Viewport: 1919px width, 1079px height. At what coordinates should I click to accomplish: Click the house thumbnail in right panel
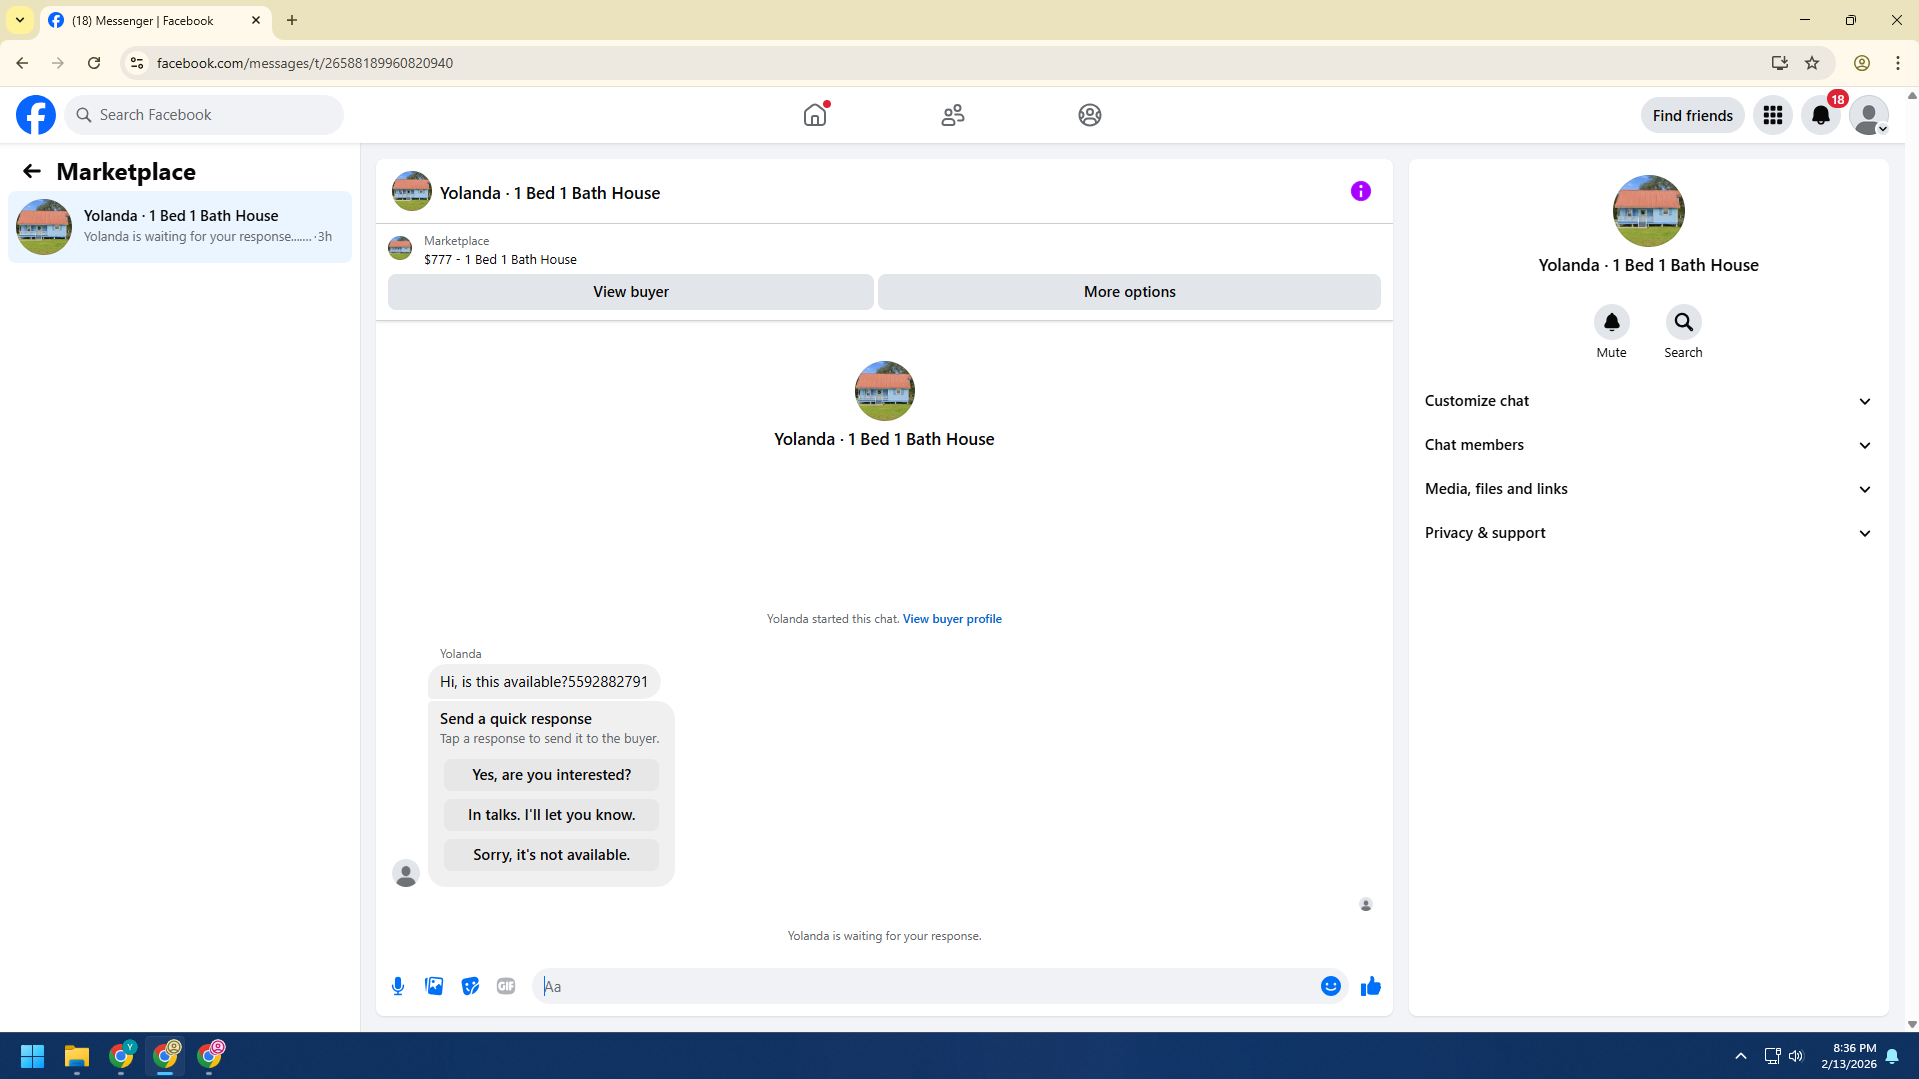coord(1648,211)
